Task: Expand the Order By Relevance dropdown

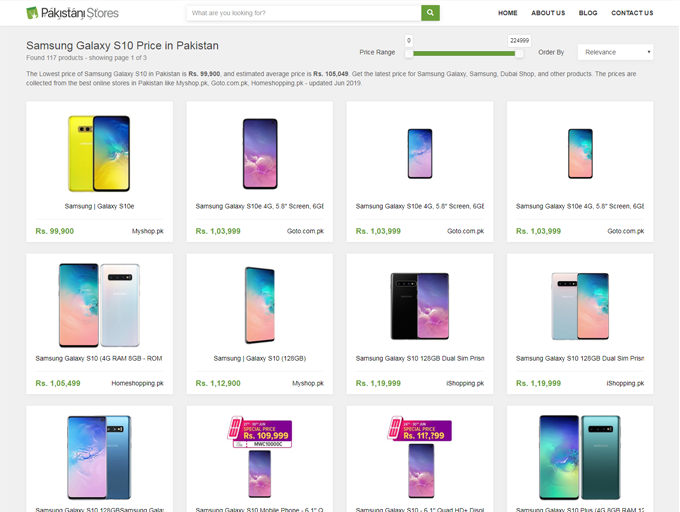Action: pyautogui.click(x=615, y=52)
